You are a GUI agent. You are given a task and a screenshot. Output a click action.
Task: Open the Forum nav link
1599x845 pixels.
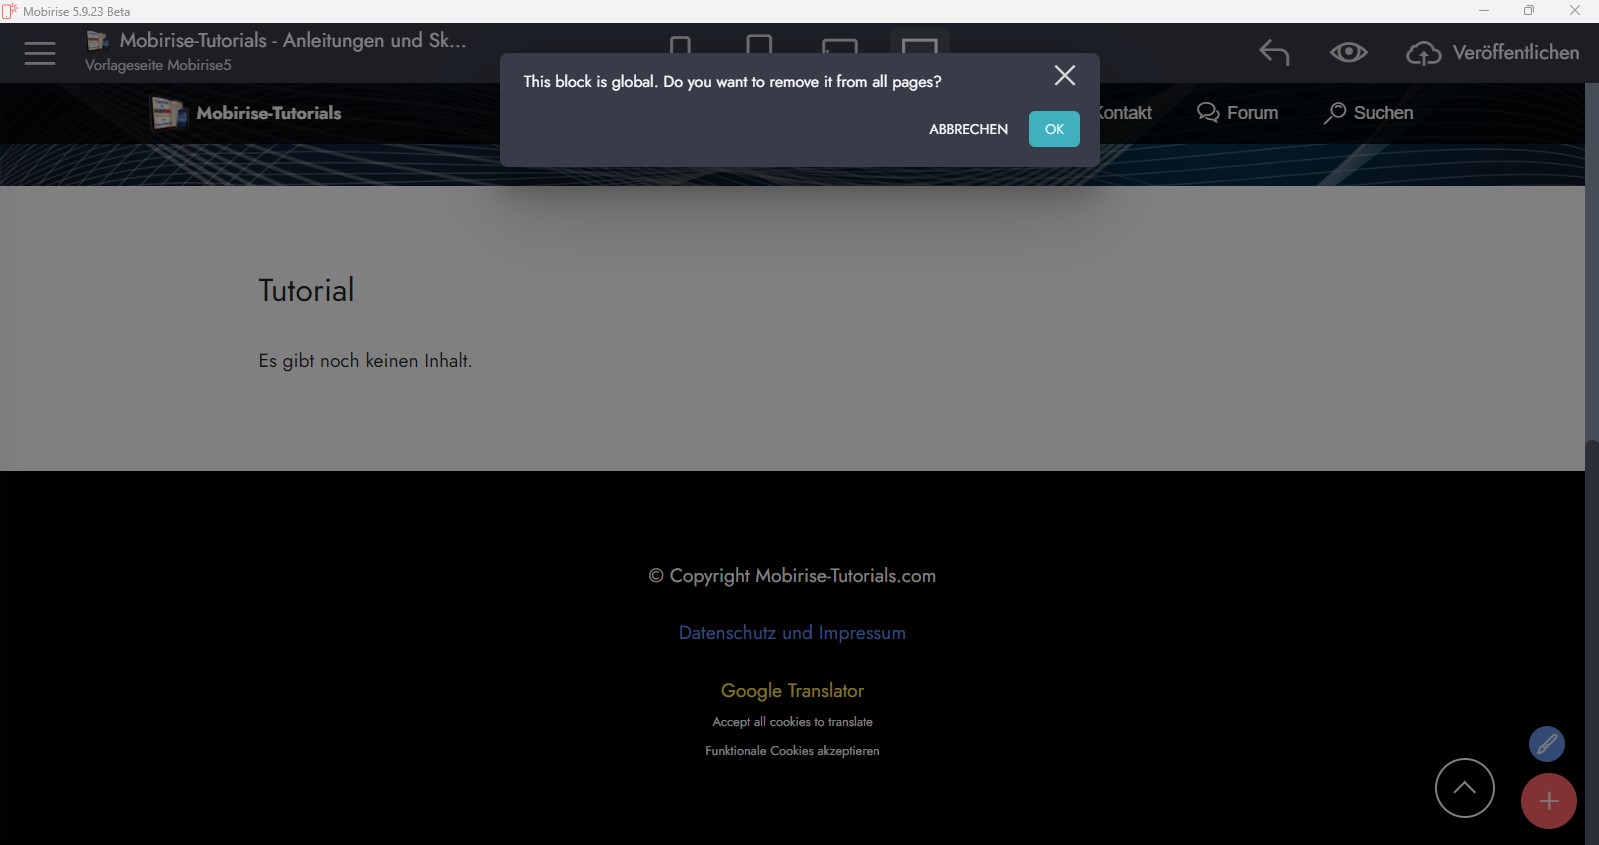coord(1252,113)
